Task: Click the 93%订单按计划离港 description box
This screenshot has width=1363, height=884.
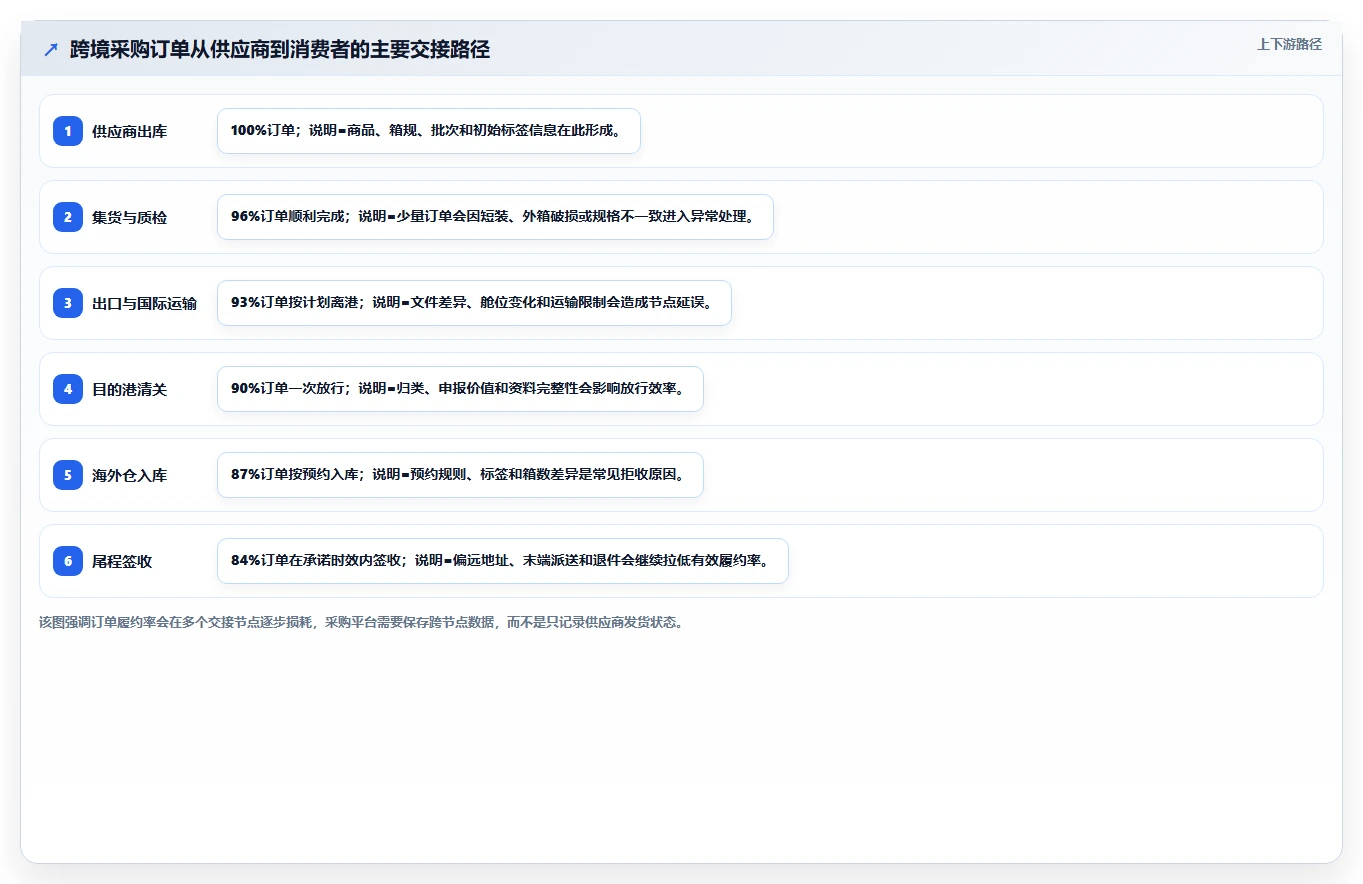Action: coord(474,303)
